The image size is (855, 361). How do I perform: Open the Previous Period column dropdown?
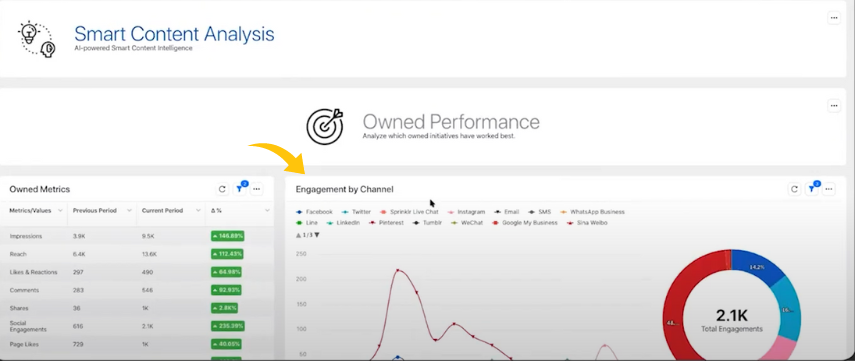click(129, 210)
